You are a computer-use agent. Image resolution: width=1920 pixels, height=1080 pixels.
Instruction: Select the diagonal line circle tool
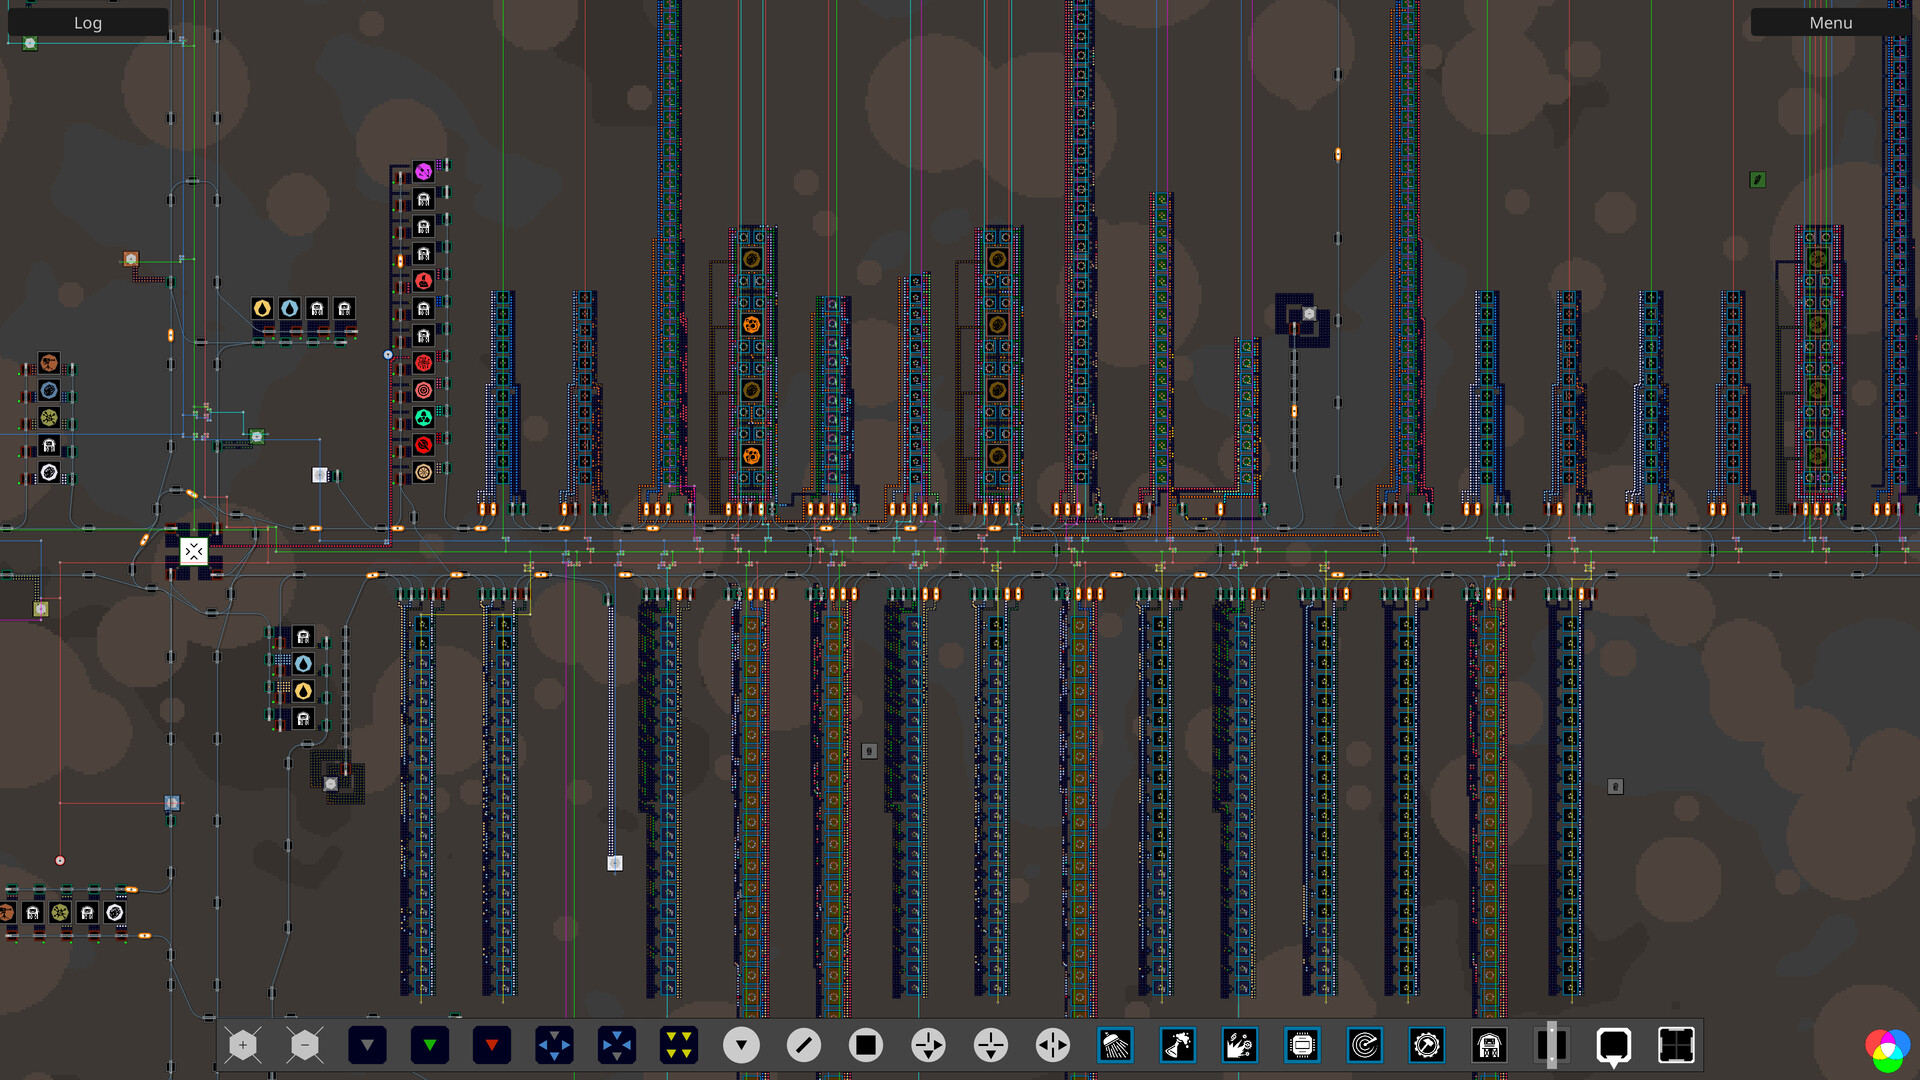click(803, 1046)
